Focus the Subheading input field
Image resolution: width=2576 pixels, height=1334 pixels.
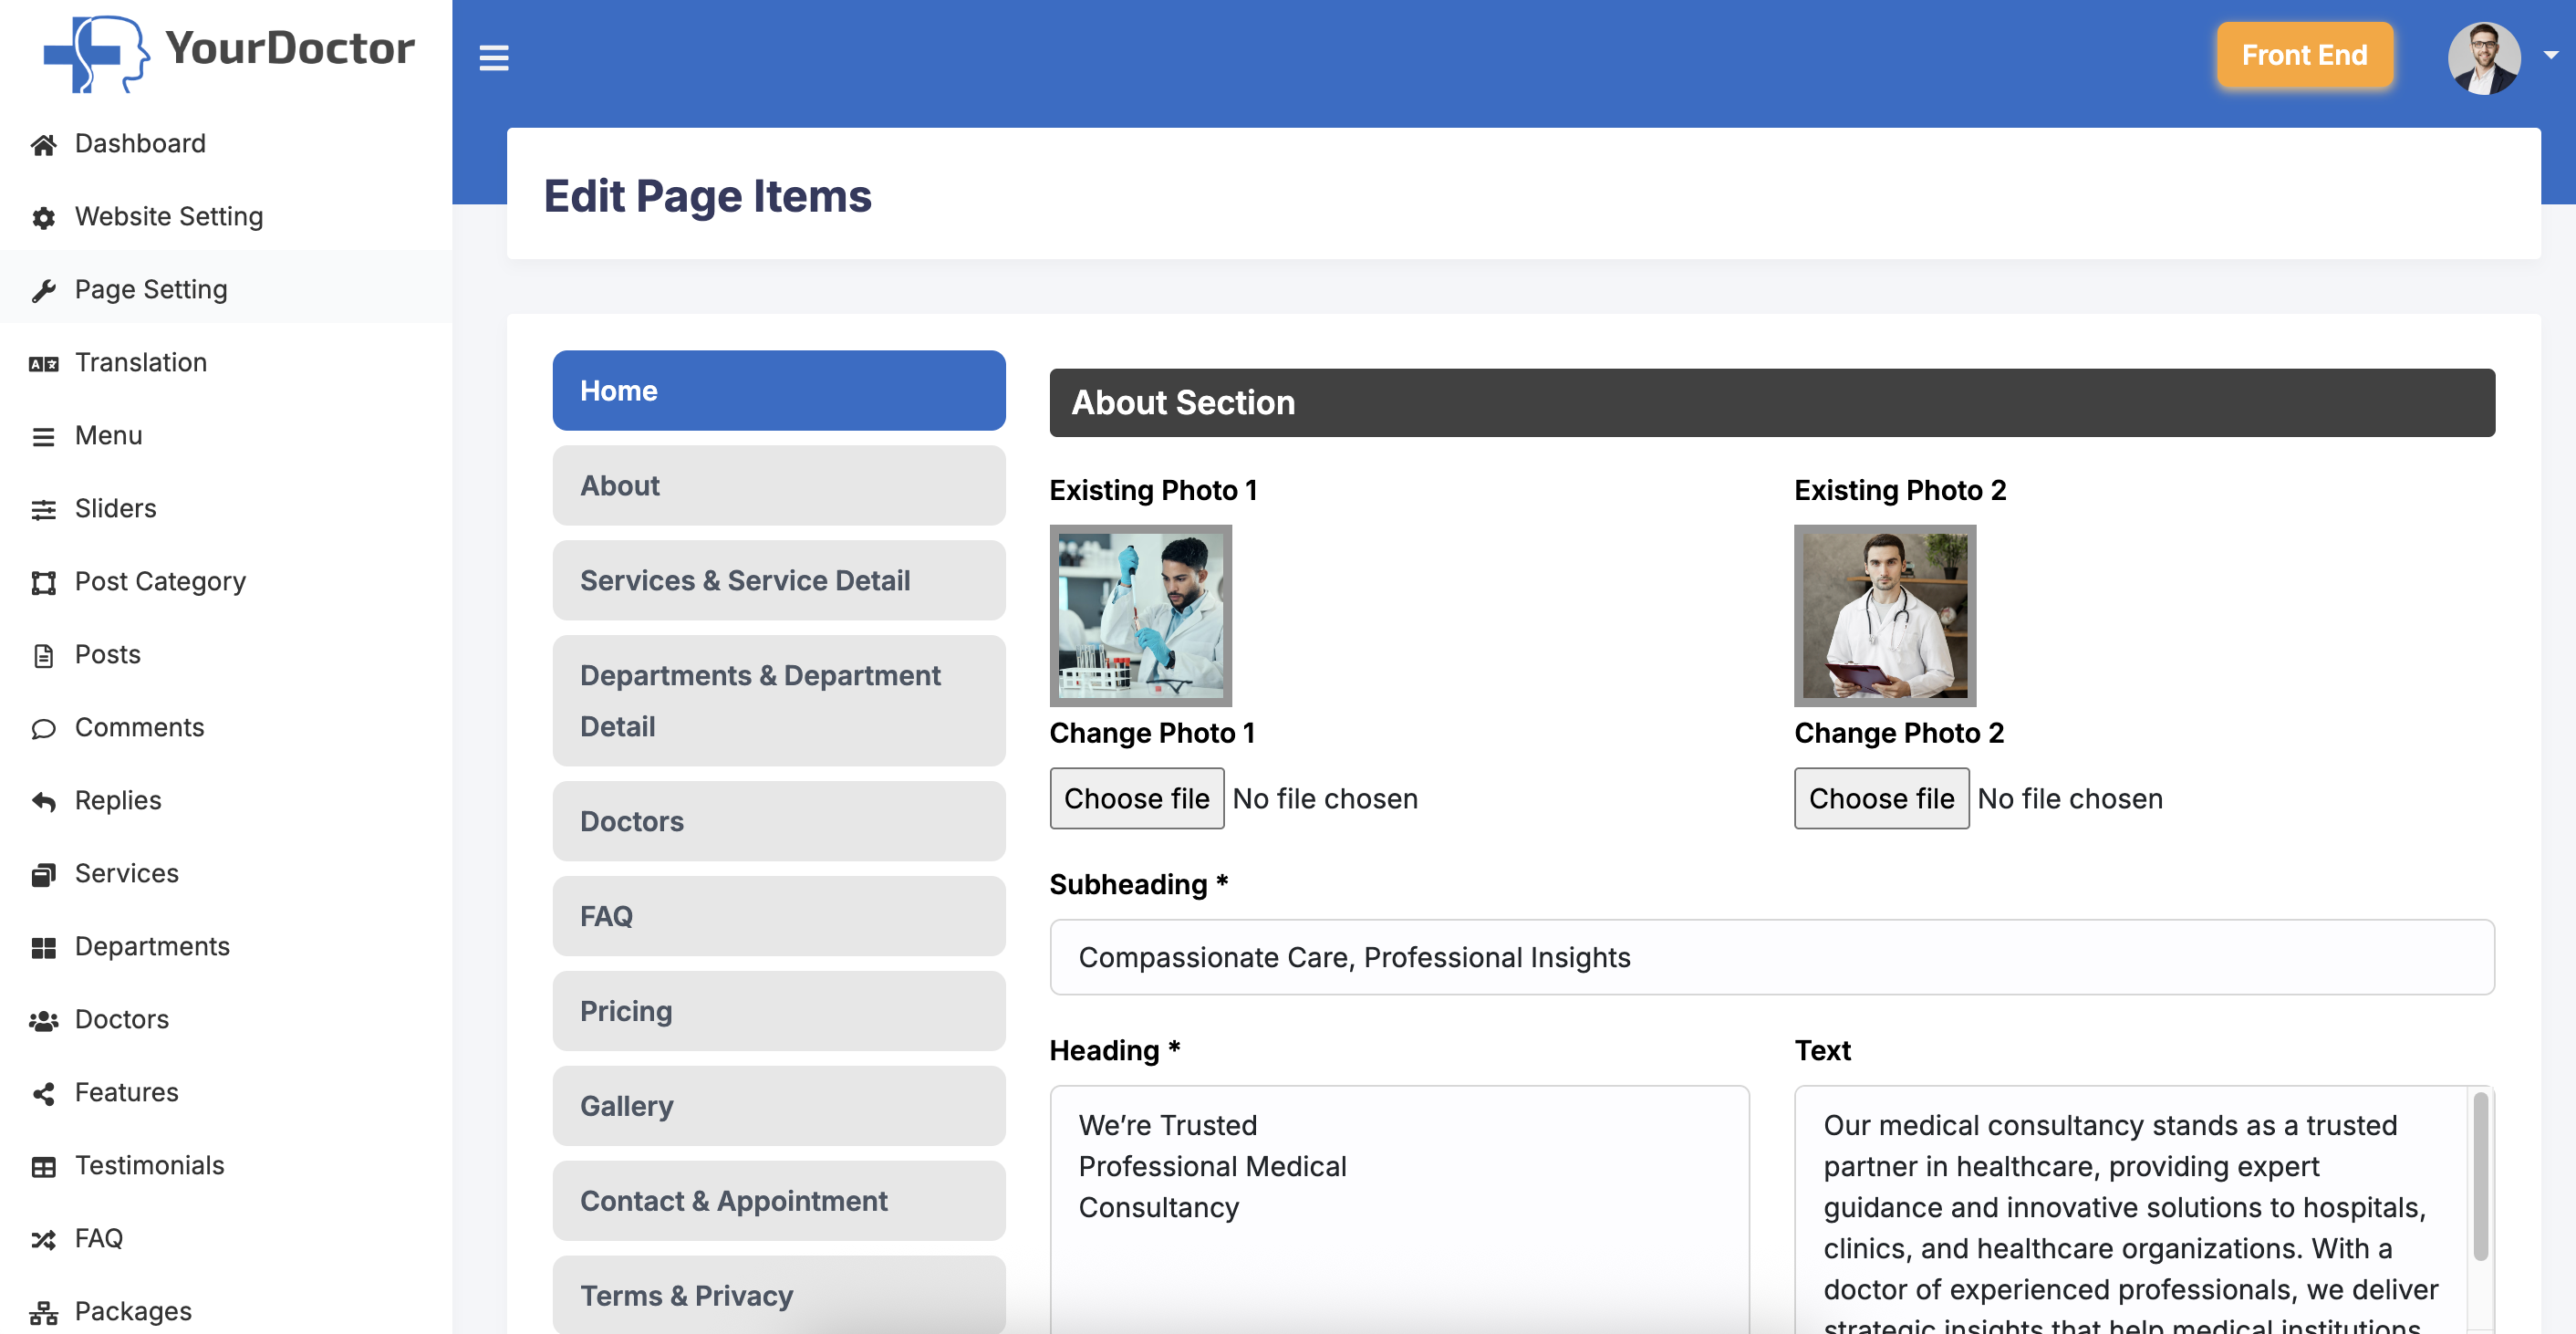[x=1772, y=957]
